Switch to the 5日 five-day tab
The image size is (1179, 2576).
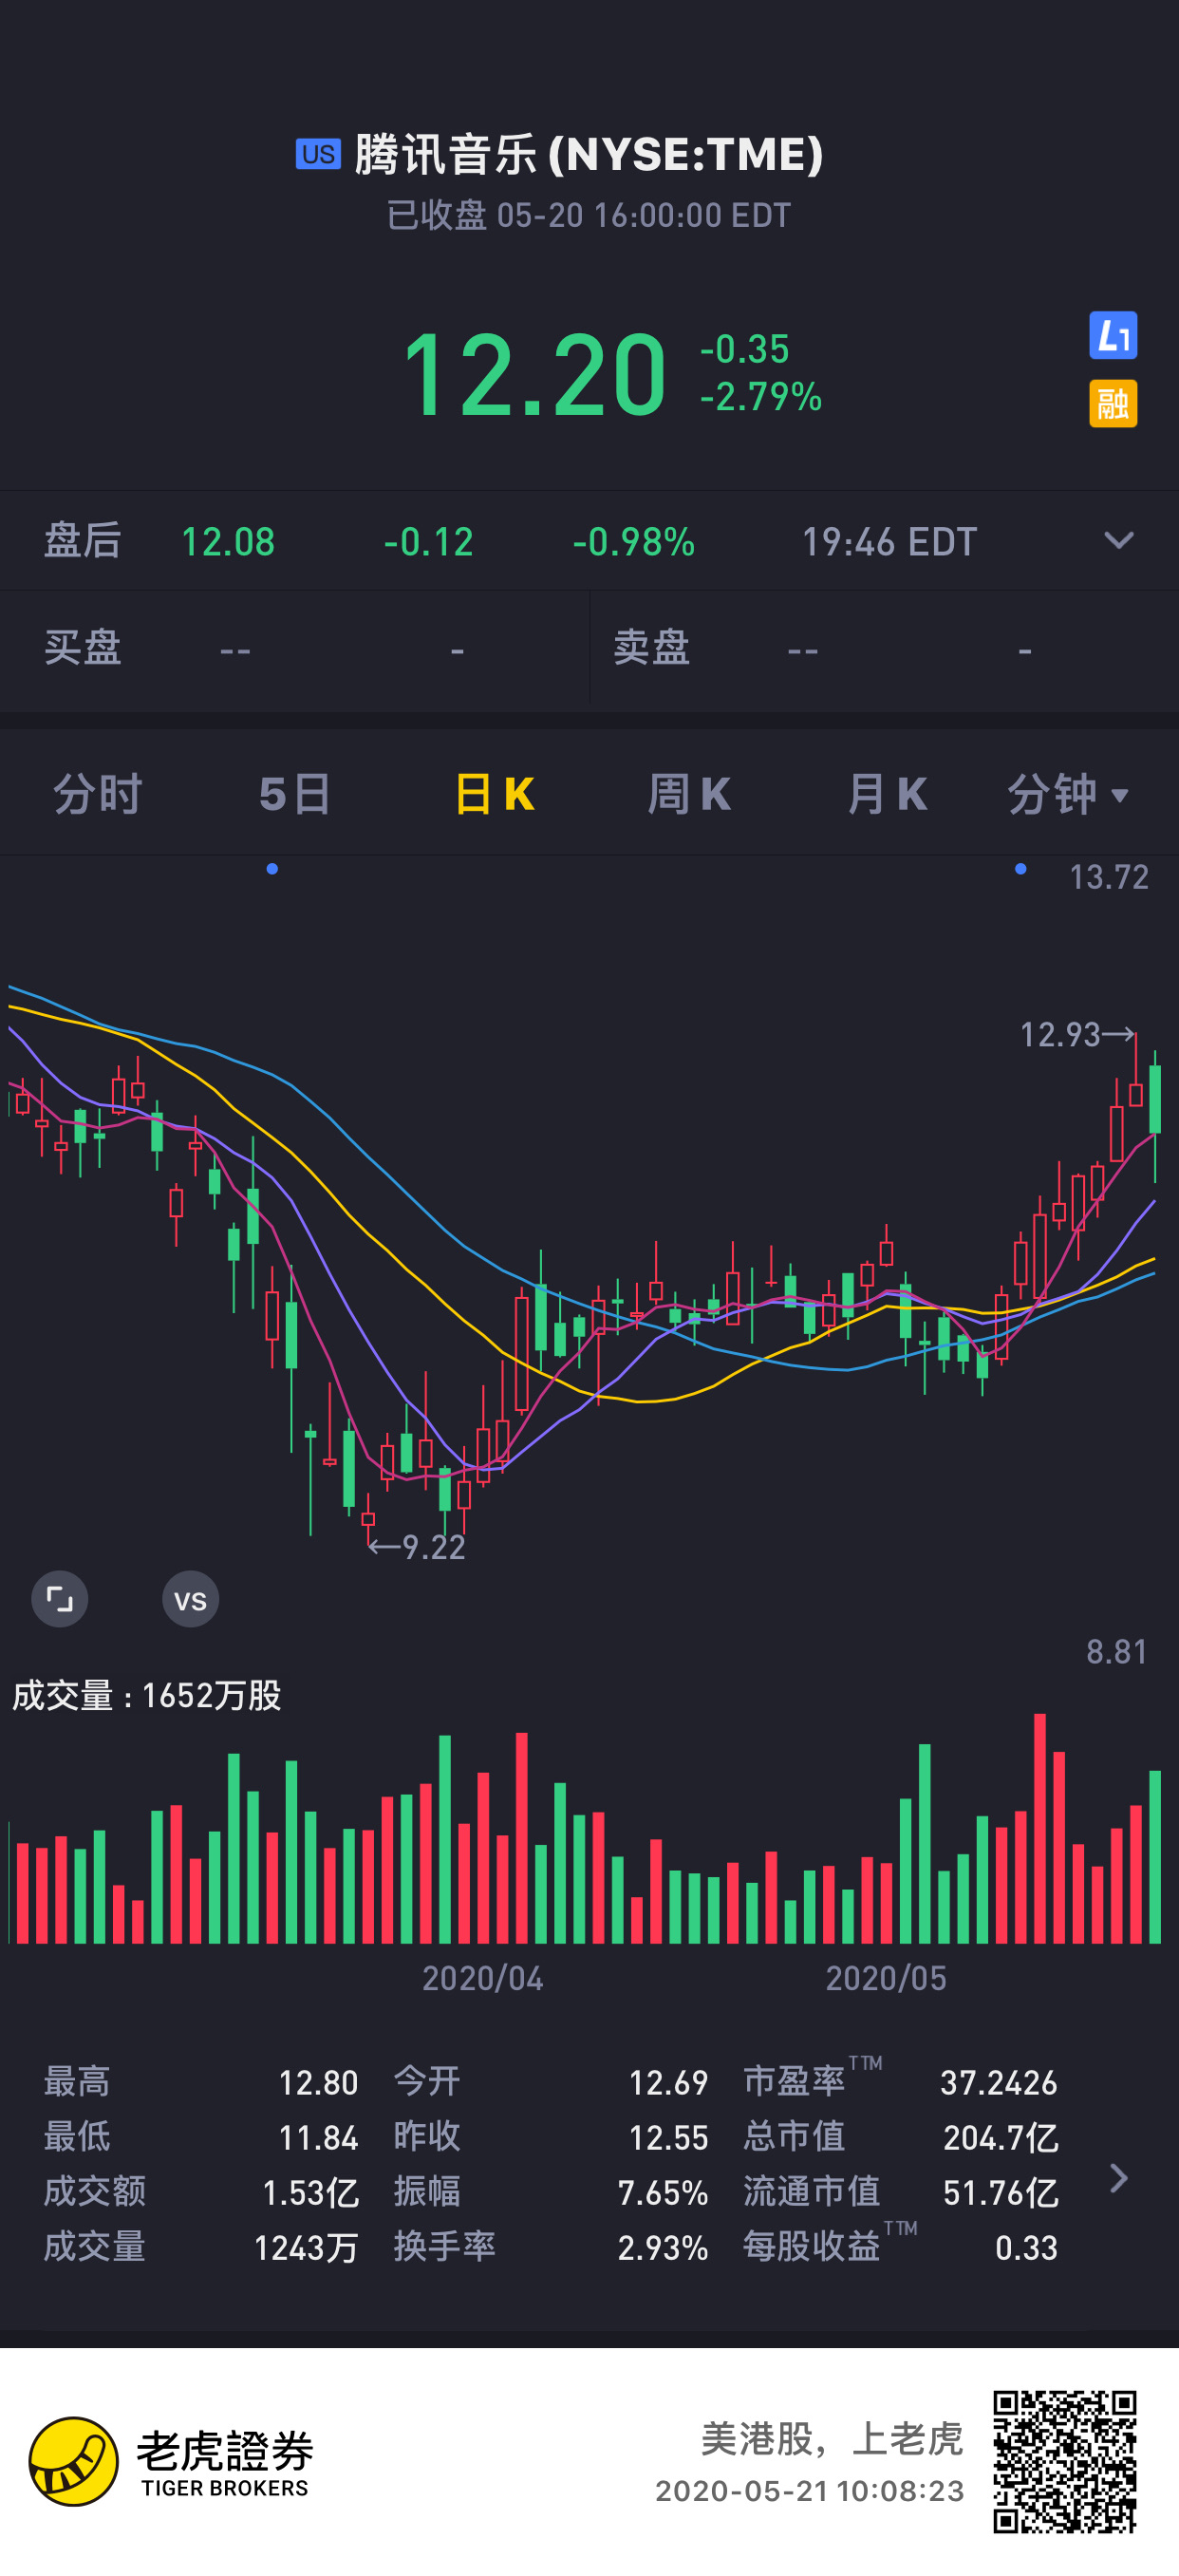pyautogui.click(x=295, y=794)
